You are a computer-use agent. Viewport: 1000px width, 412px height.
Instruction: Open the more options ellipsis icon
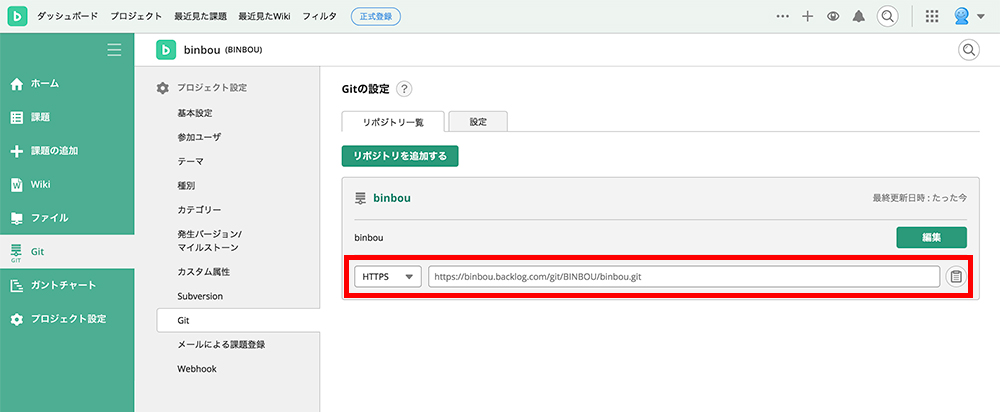(783, 17)
